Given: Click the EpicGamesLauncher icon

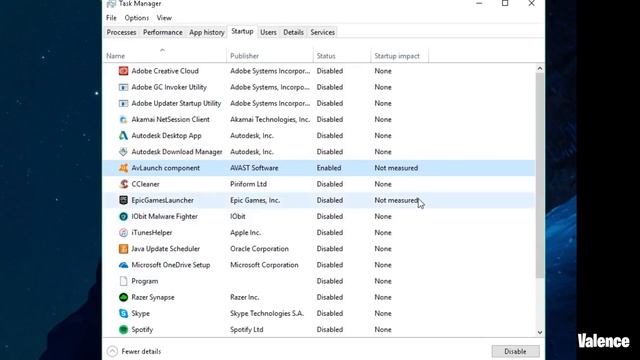Looking at the screenshot, I should point(123,200).
